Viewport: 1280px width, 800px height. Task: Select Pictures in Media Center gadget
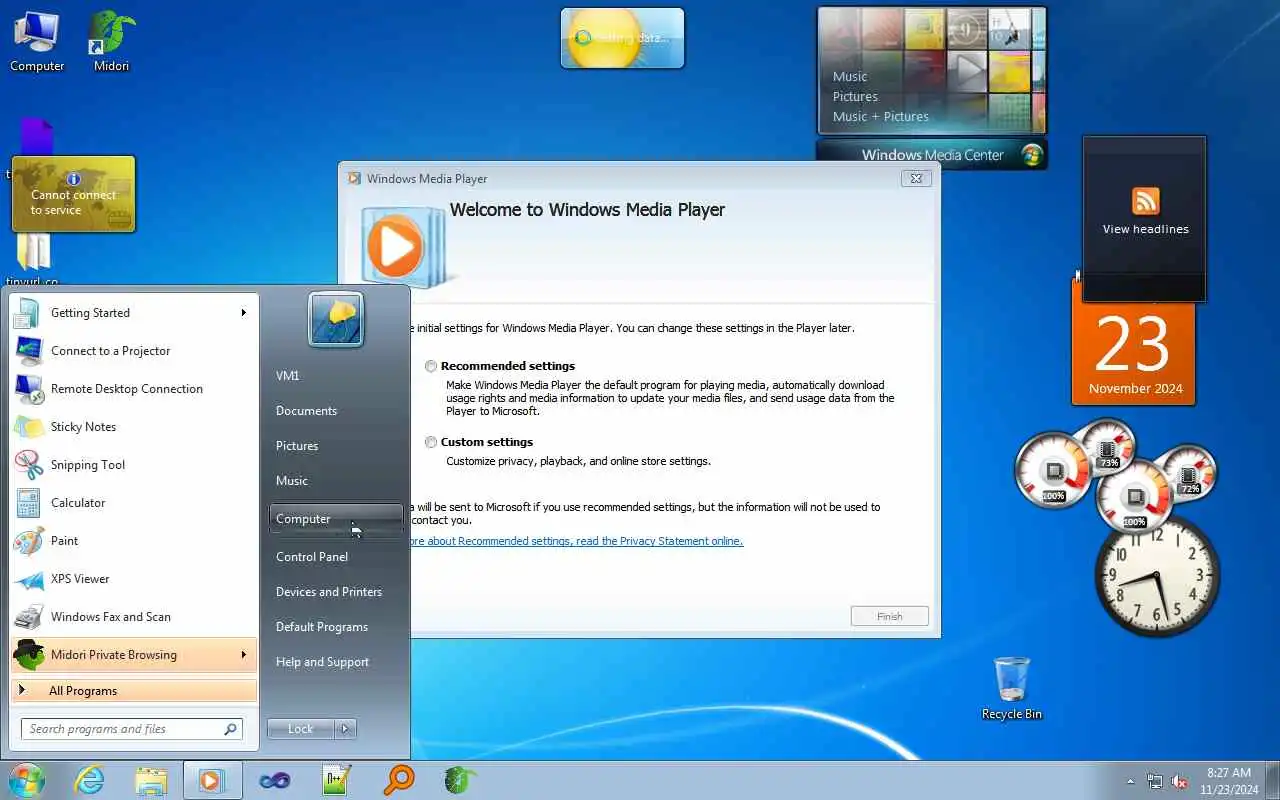pos(855,97)
